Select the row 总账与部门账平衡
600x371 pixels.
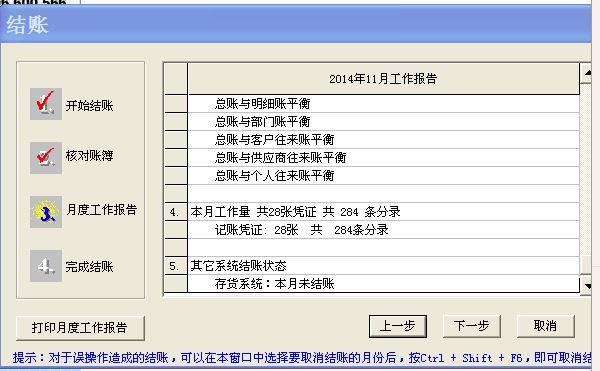click(383, 122)
